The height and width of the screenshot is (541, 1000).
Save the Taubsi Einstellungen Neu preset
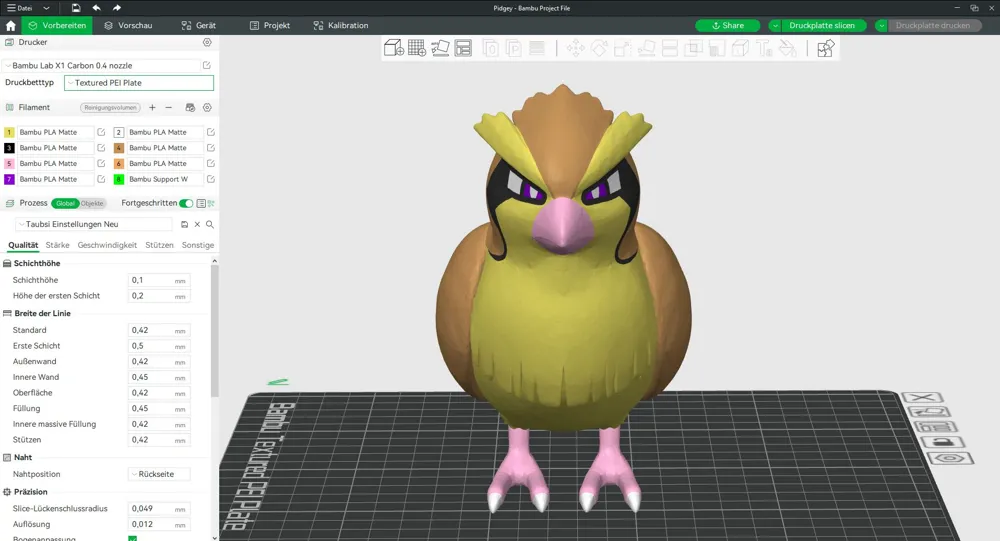[184, 225]
